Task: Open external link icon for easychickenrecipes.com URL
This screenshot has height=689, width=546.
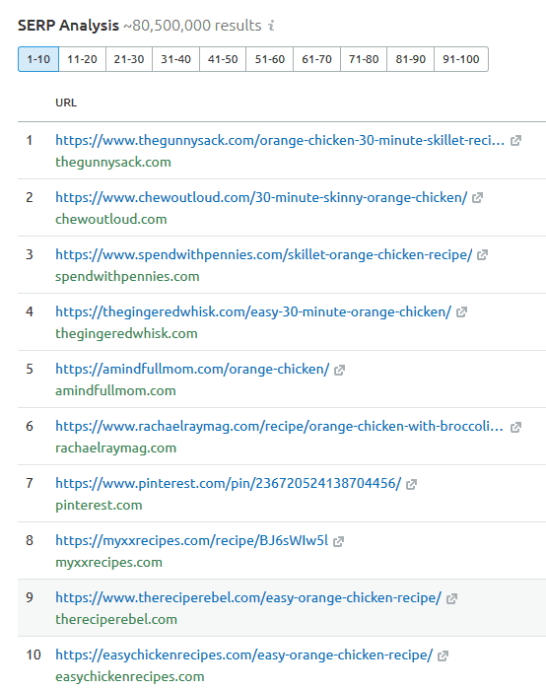Action: (x=443, y=656)
